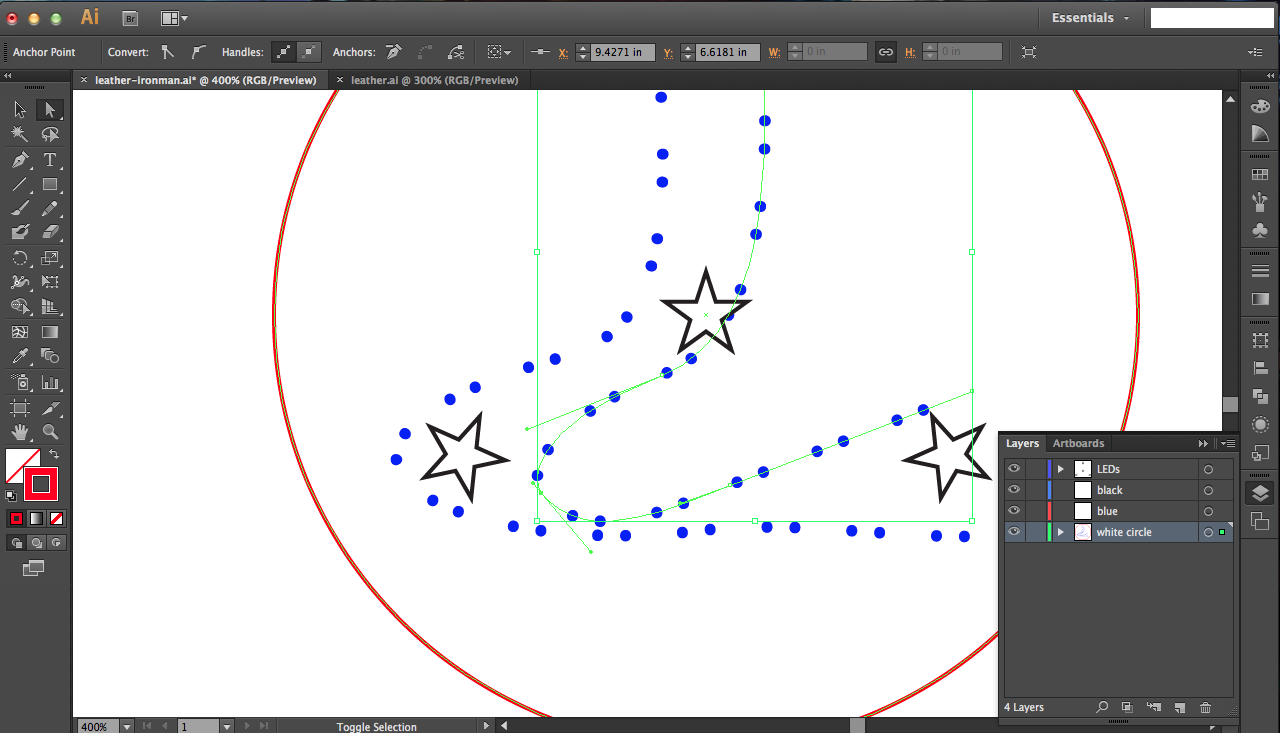Select the Free Transform tool
The height and width of the screenshot is (733, 1280).
point(49,283)
